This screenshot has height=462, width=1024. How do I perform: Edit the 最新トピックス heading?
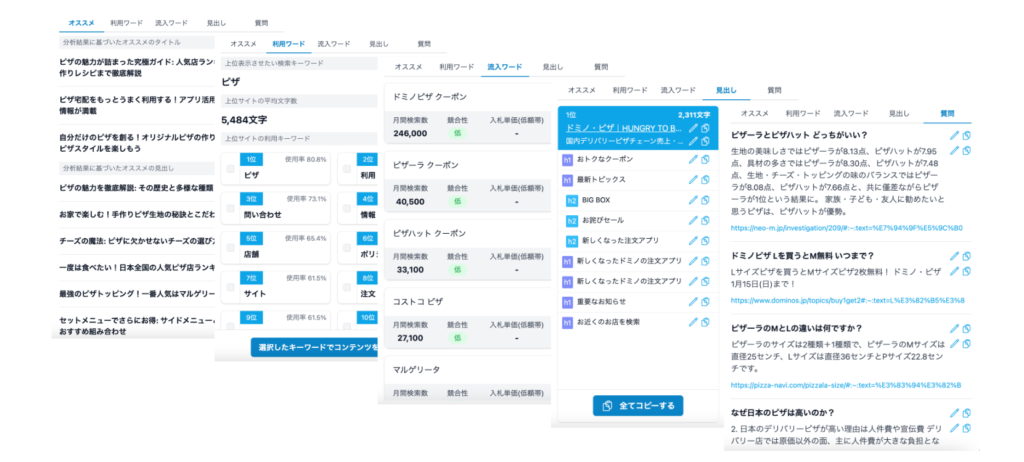pyautogui.click(x=694, y=180)
